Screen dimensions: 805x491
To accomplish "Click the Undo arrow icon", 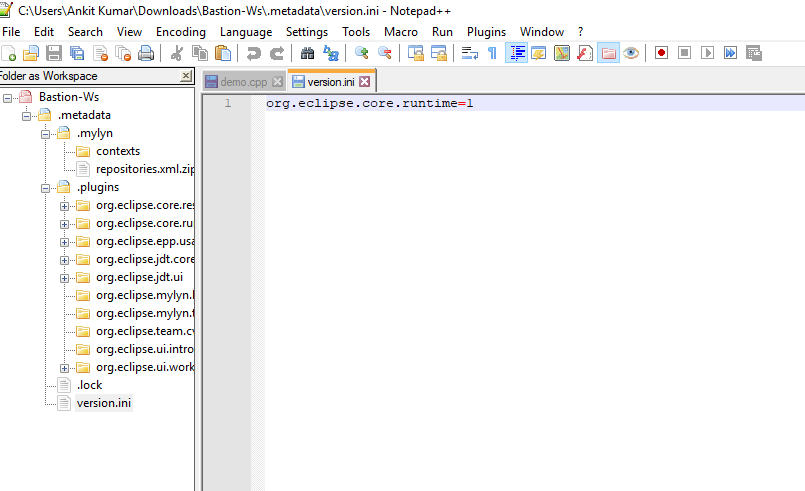I will click(x=254, y=53).
